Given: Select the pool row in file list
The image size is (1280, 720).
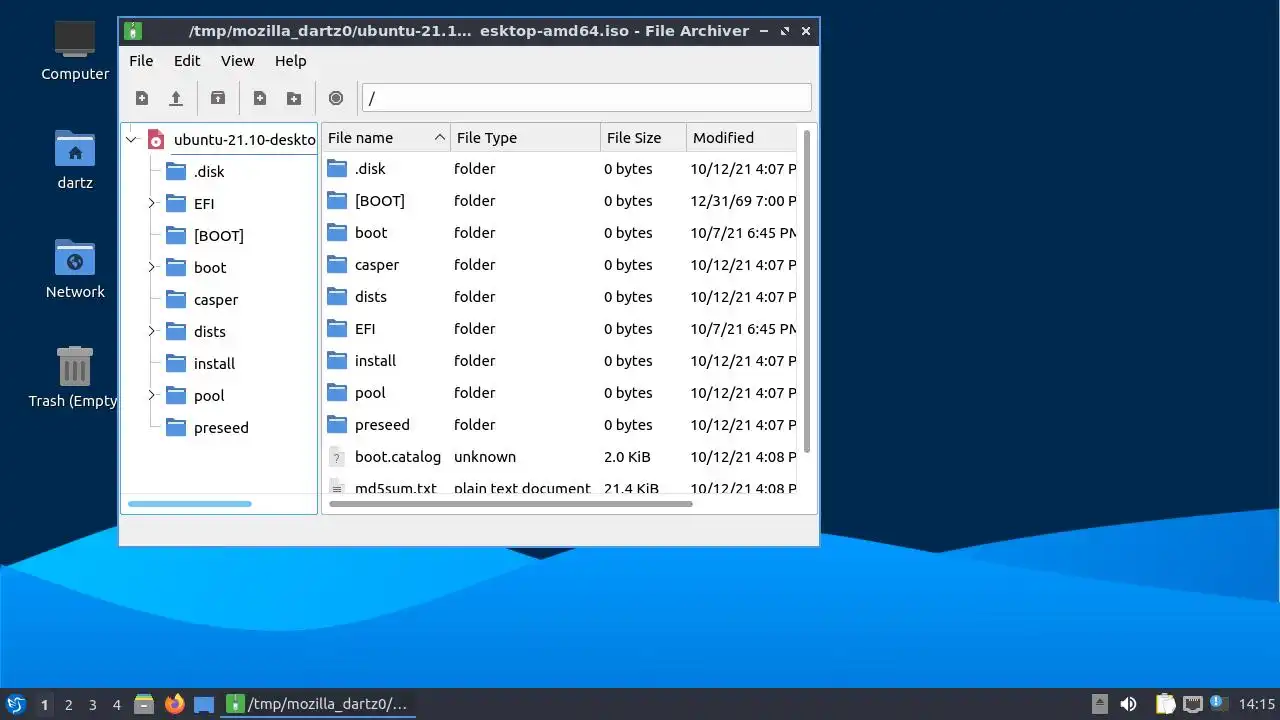Looking at the screenshot, I should coord(560,393).
